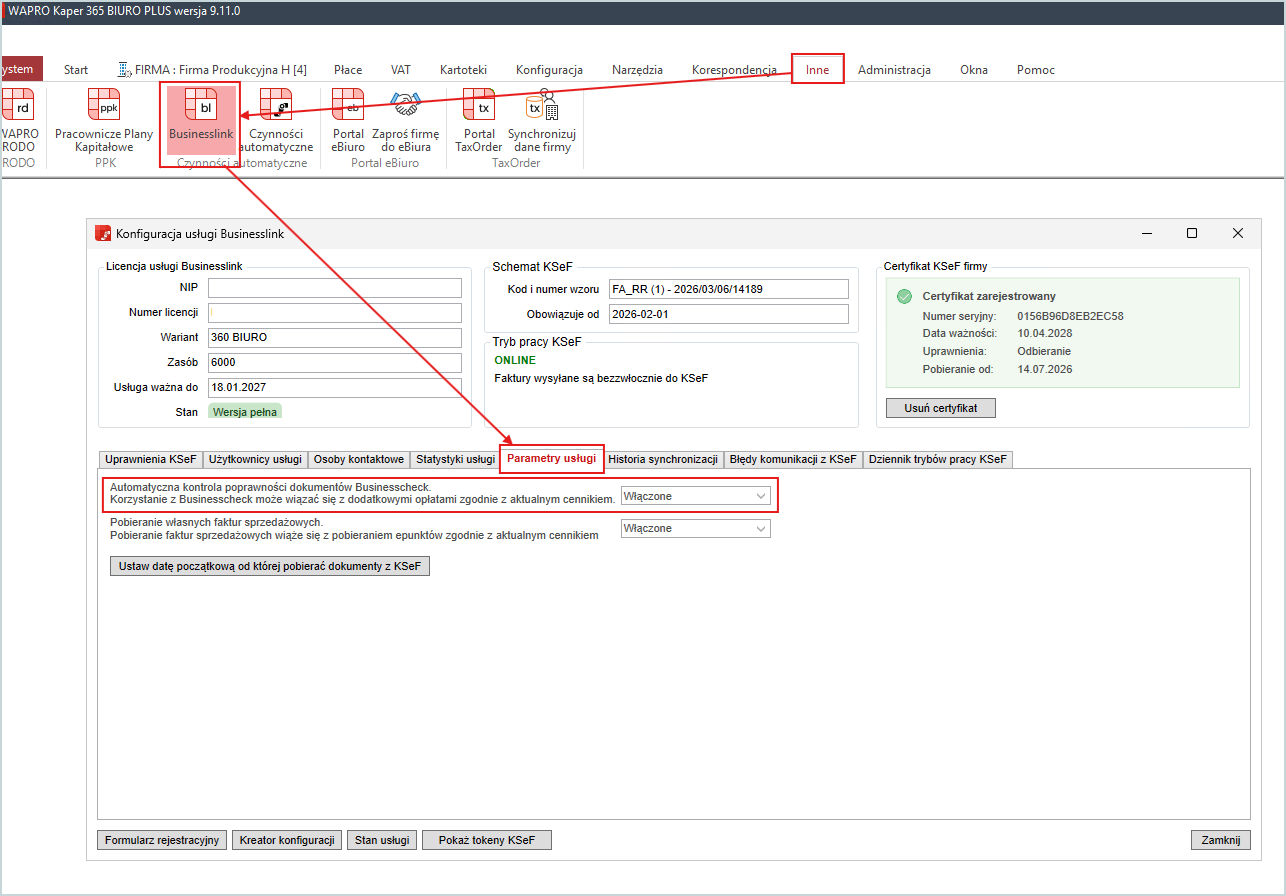1286x896 pixels.
Task: Maximize the Konfiguracja usługi Businesslink dialog
Action: [1191, 233]
